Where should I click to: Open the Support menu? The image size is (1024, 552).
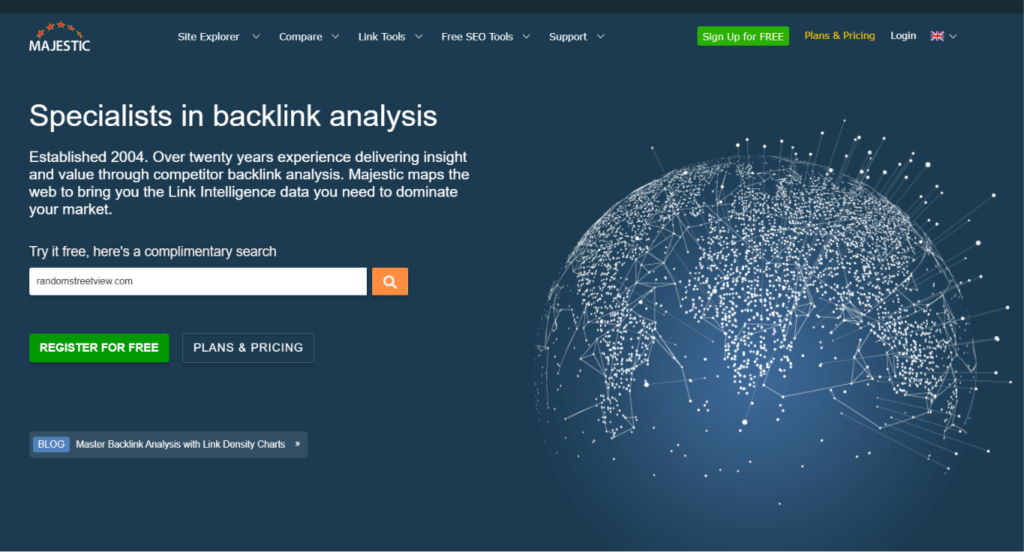coord(568,37)
